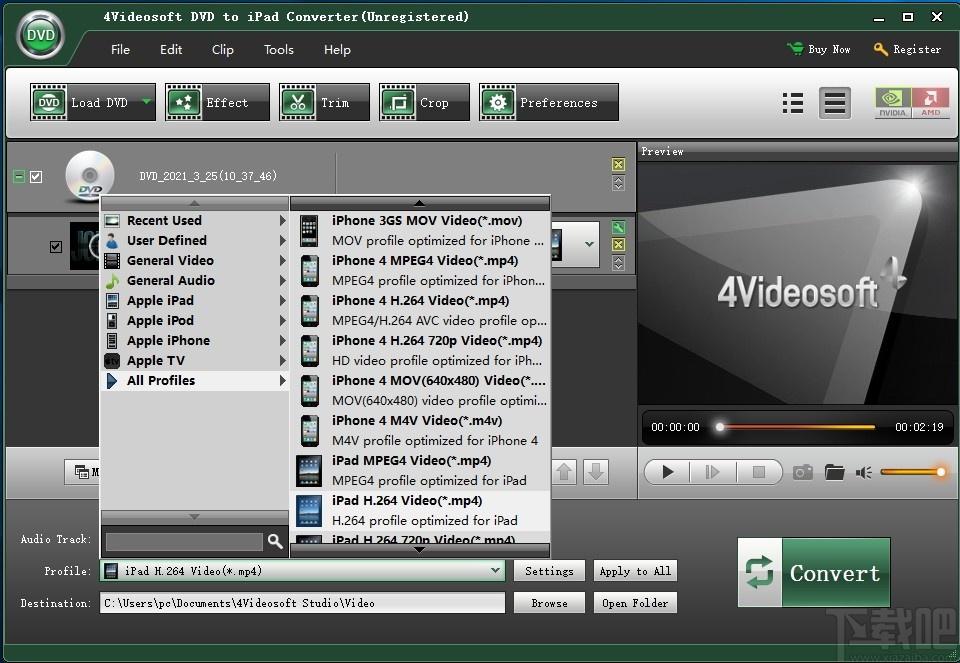Expand Apple iPad category
This screenshot has width=960, height=663.
[195, 301]
